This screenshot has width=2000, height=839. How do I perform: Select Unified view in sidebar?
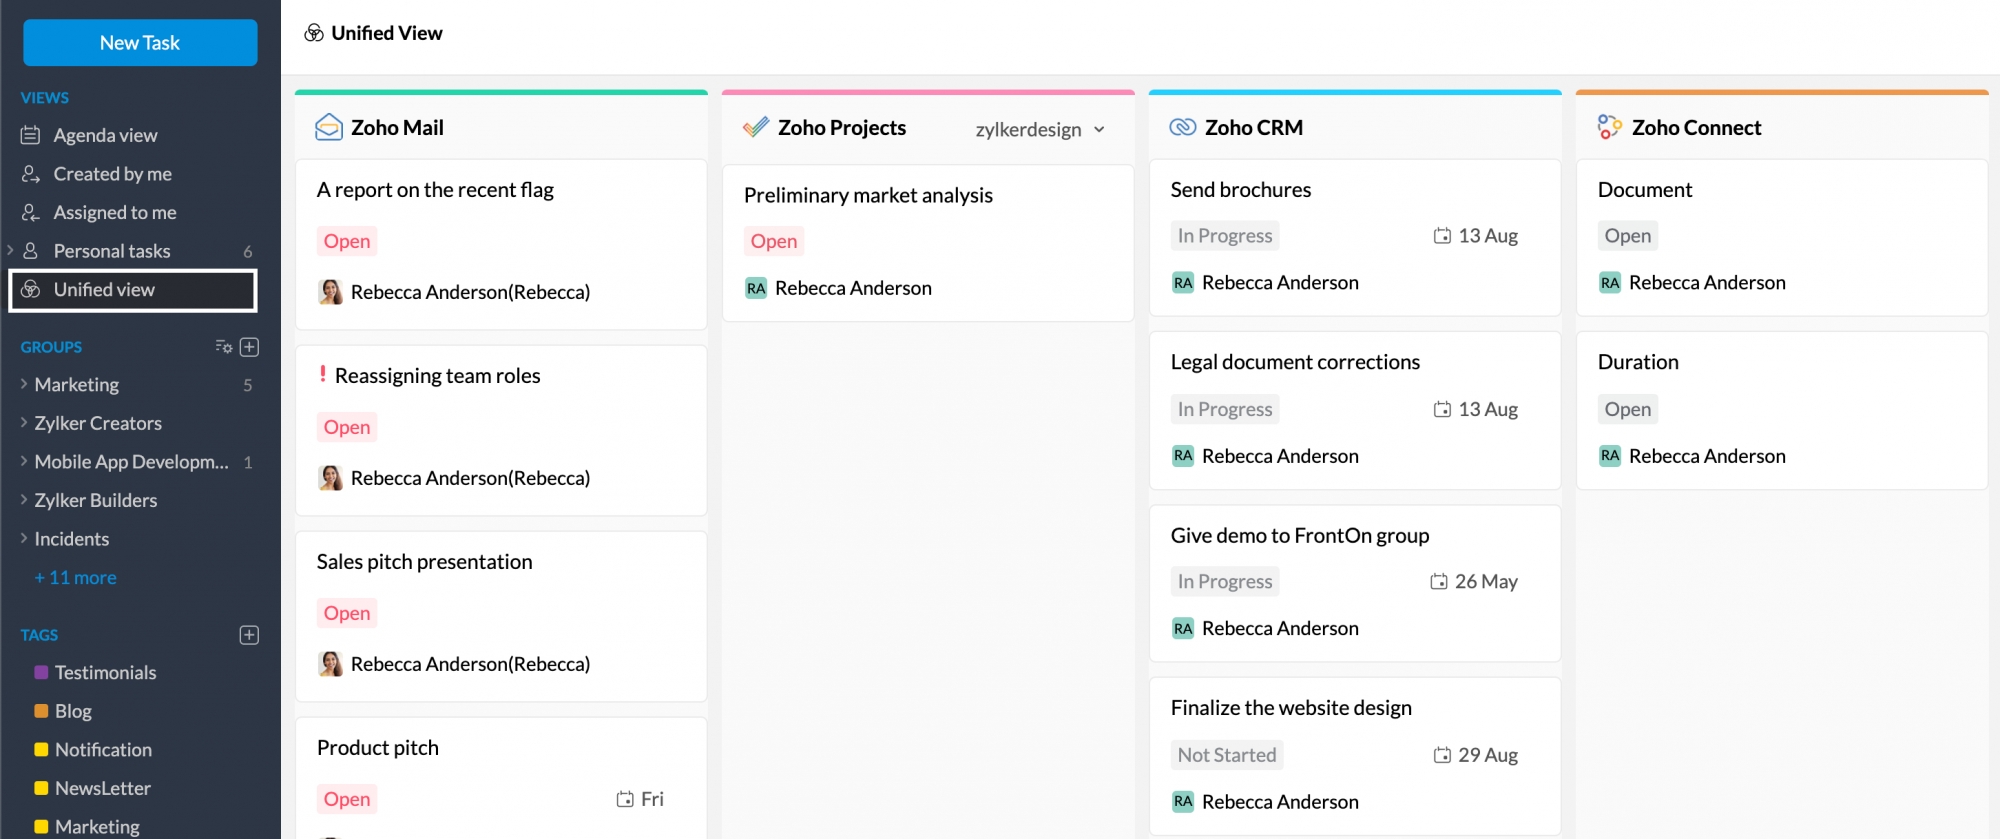pyautogui.click(x=133, y=290)
